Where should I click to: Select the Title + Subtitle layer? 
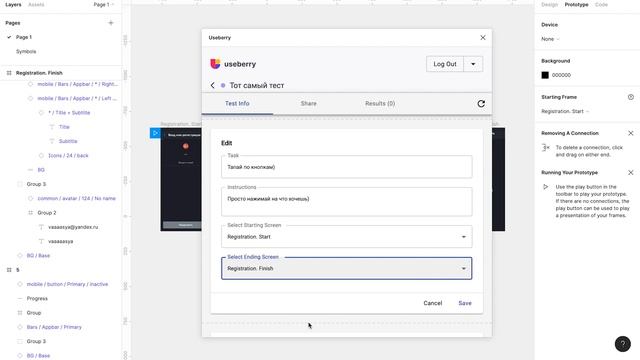click(69, 113)
